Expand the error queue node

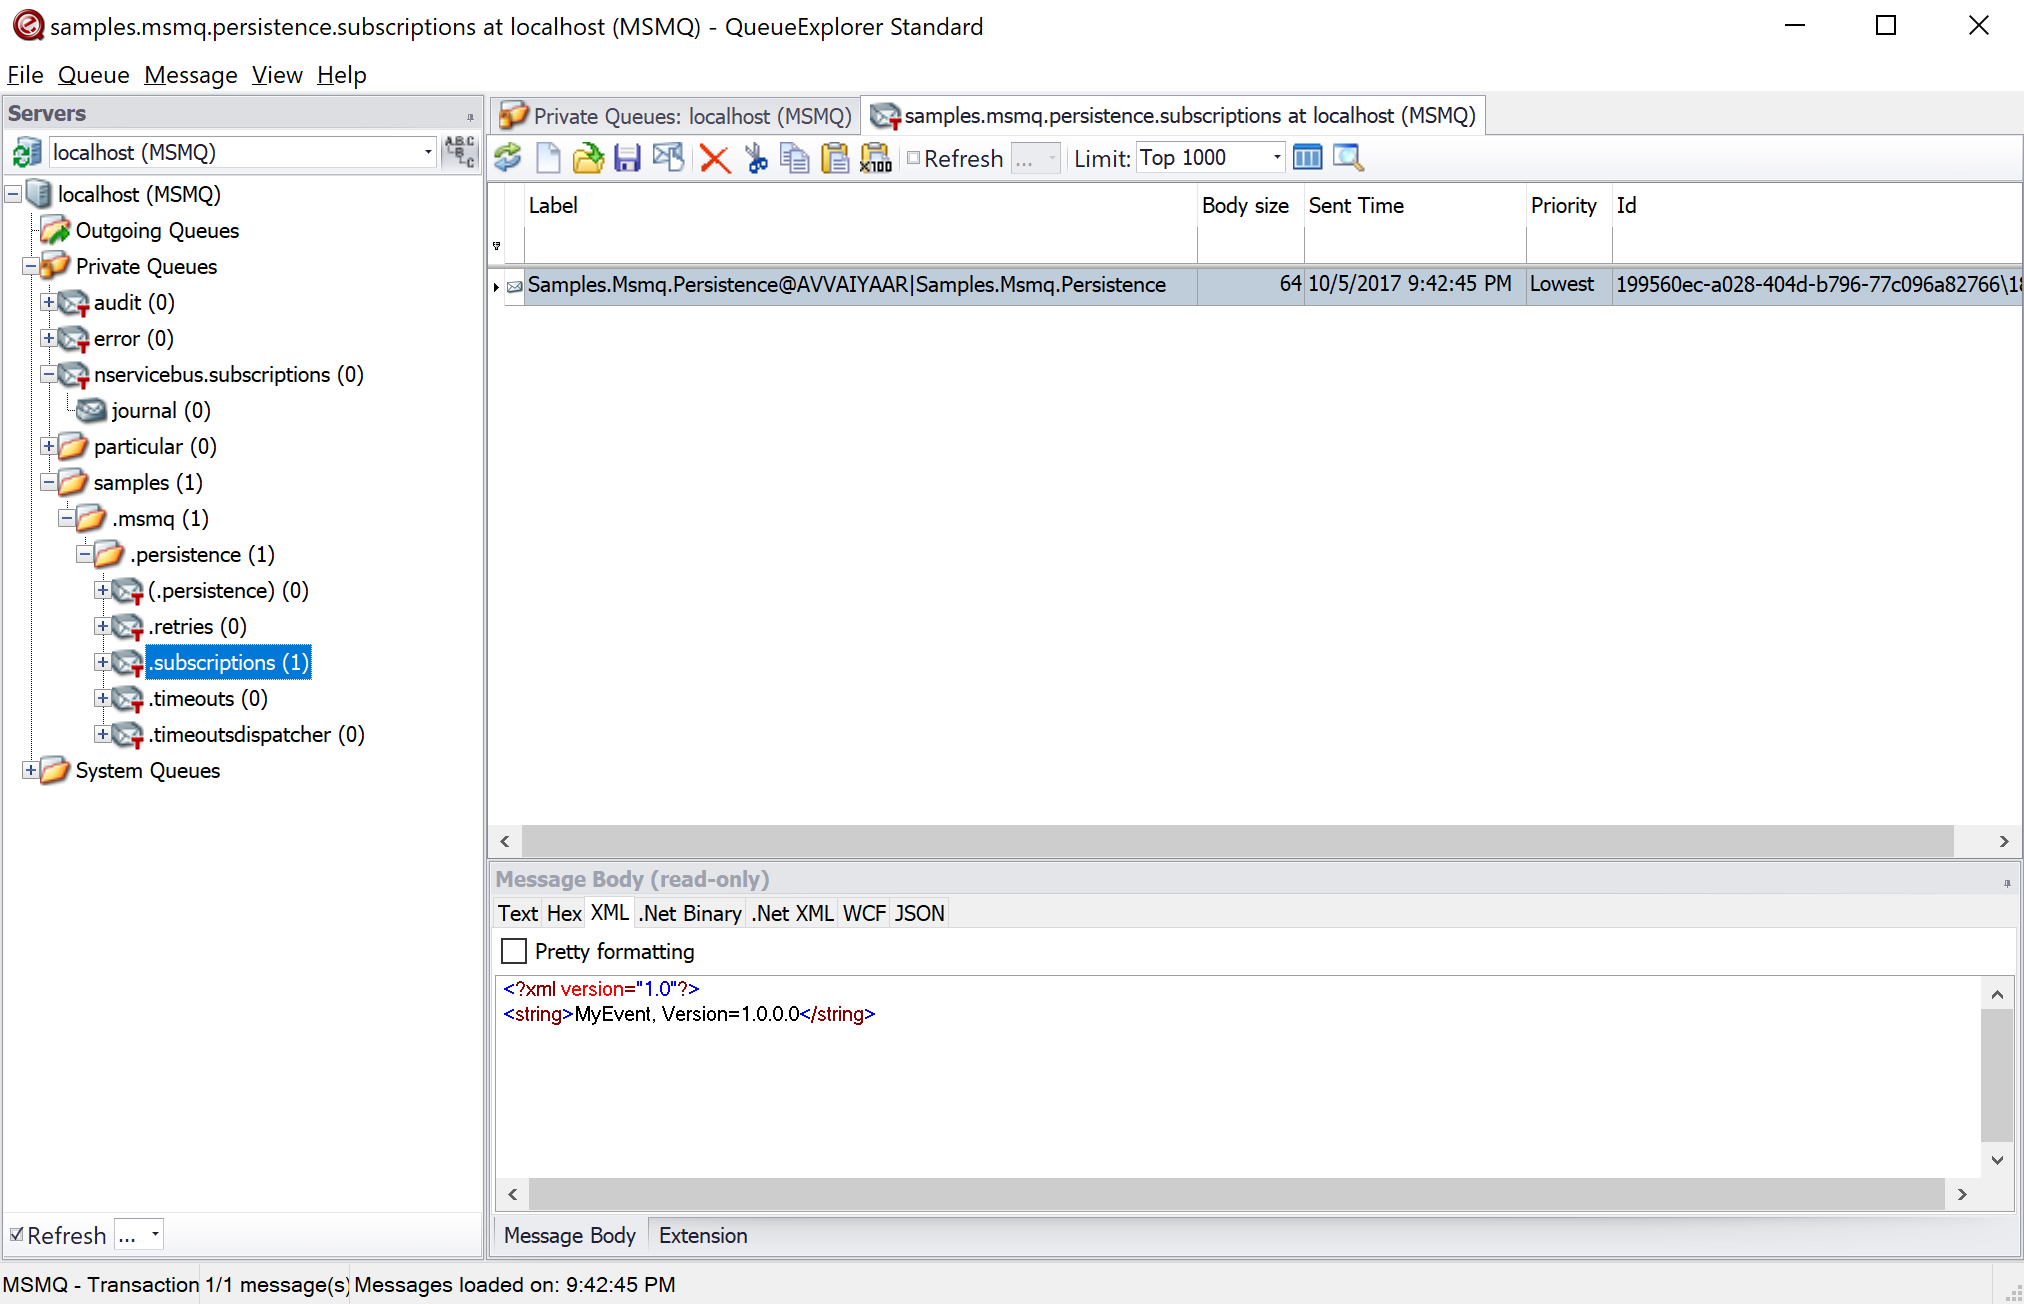(48, 338)
